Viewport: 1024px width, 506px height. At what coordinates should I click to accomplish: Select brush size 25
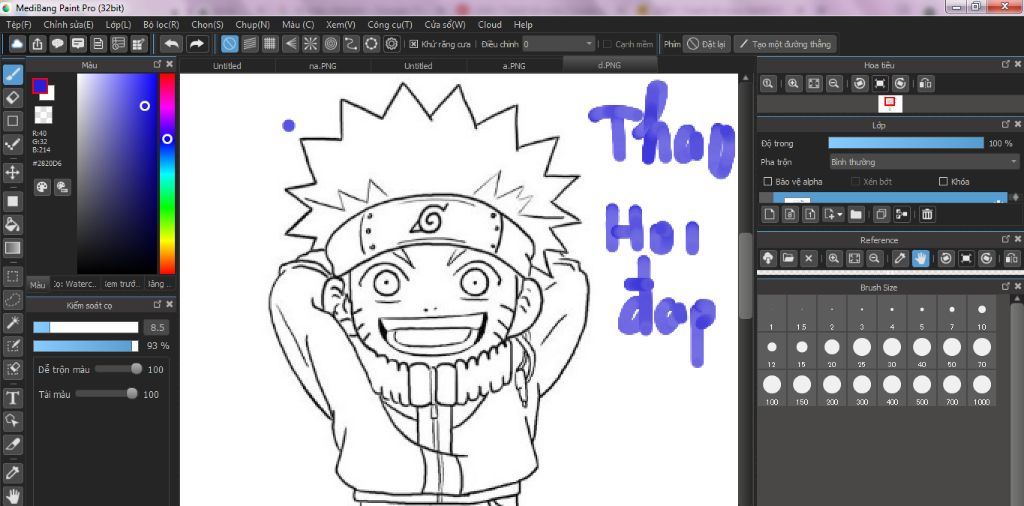tap(862, 353)
